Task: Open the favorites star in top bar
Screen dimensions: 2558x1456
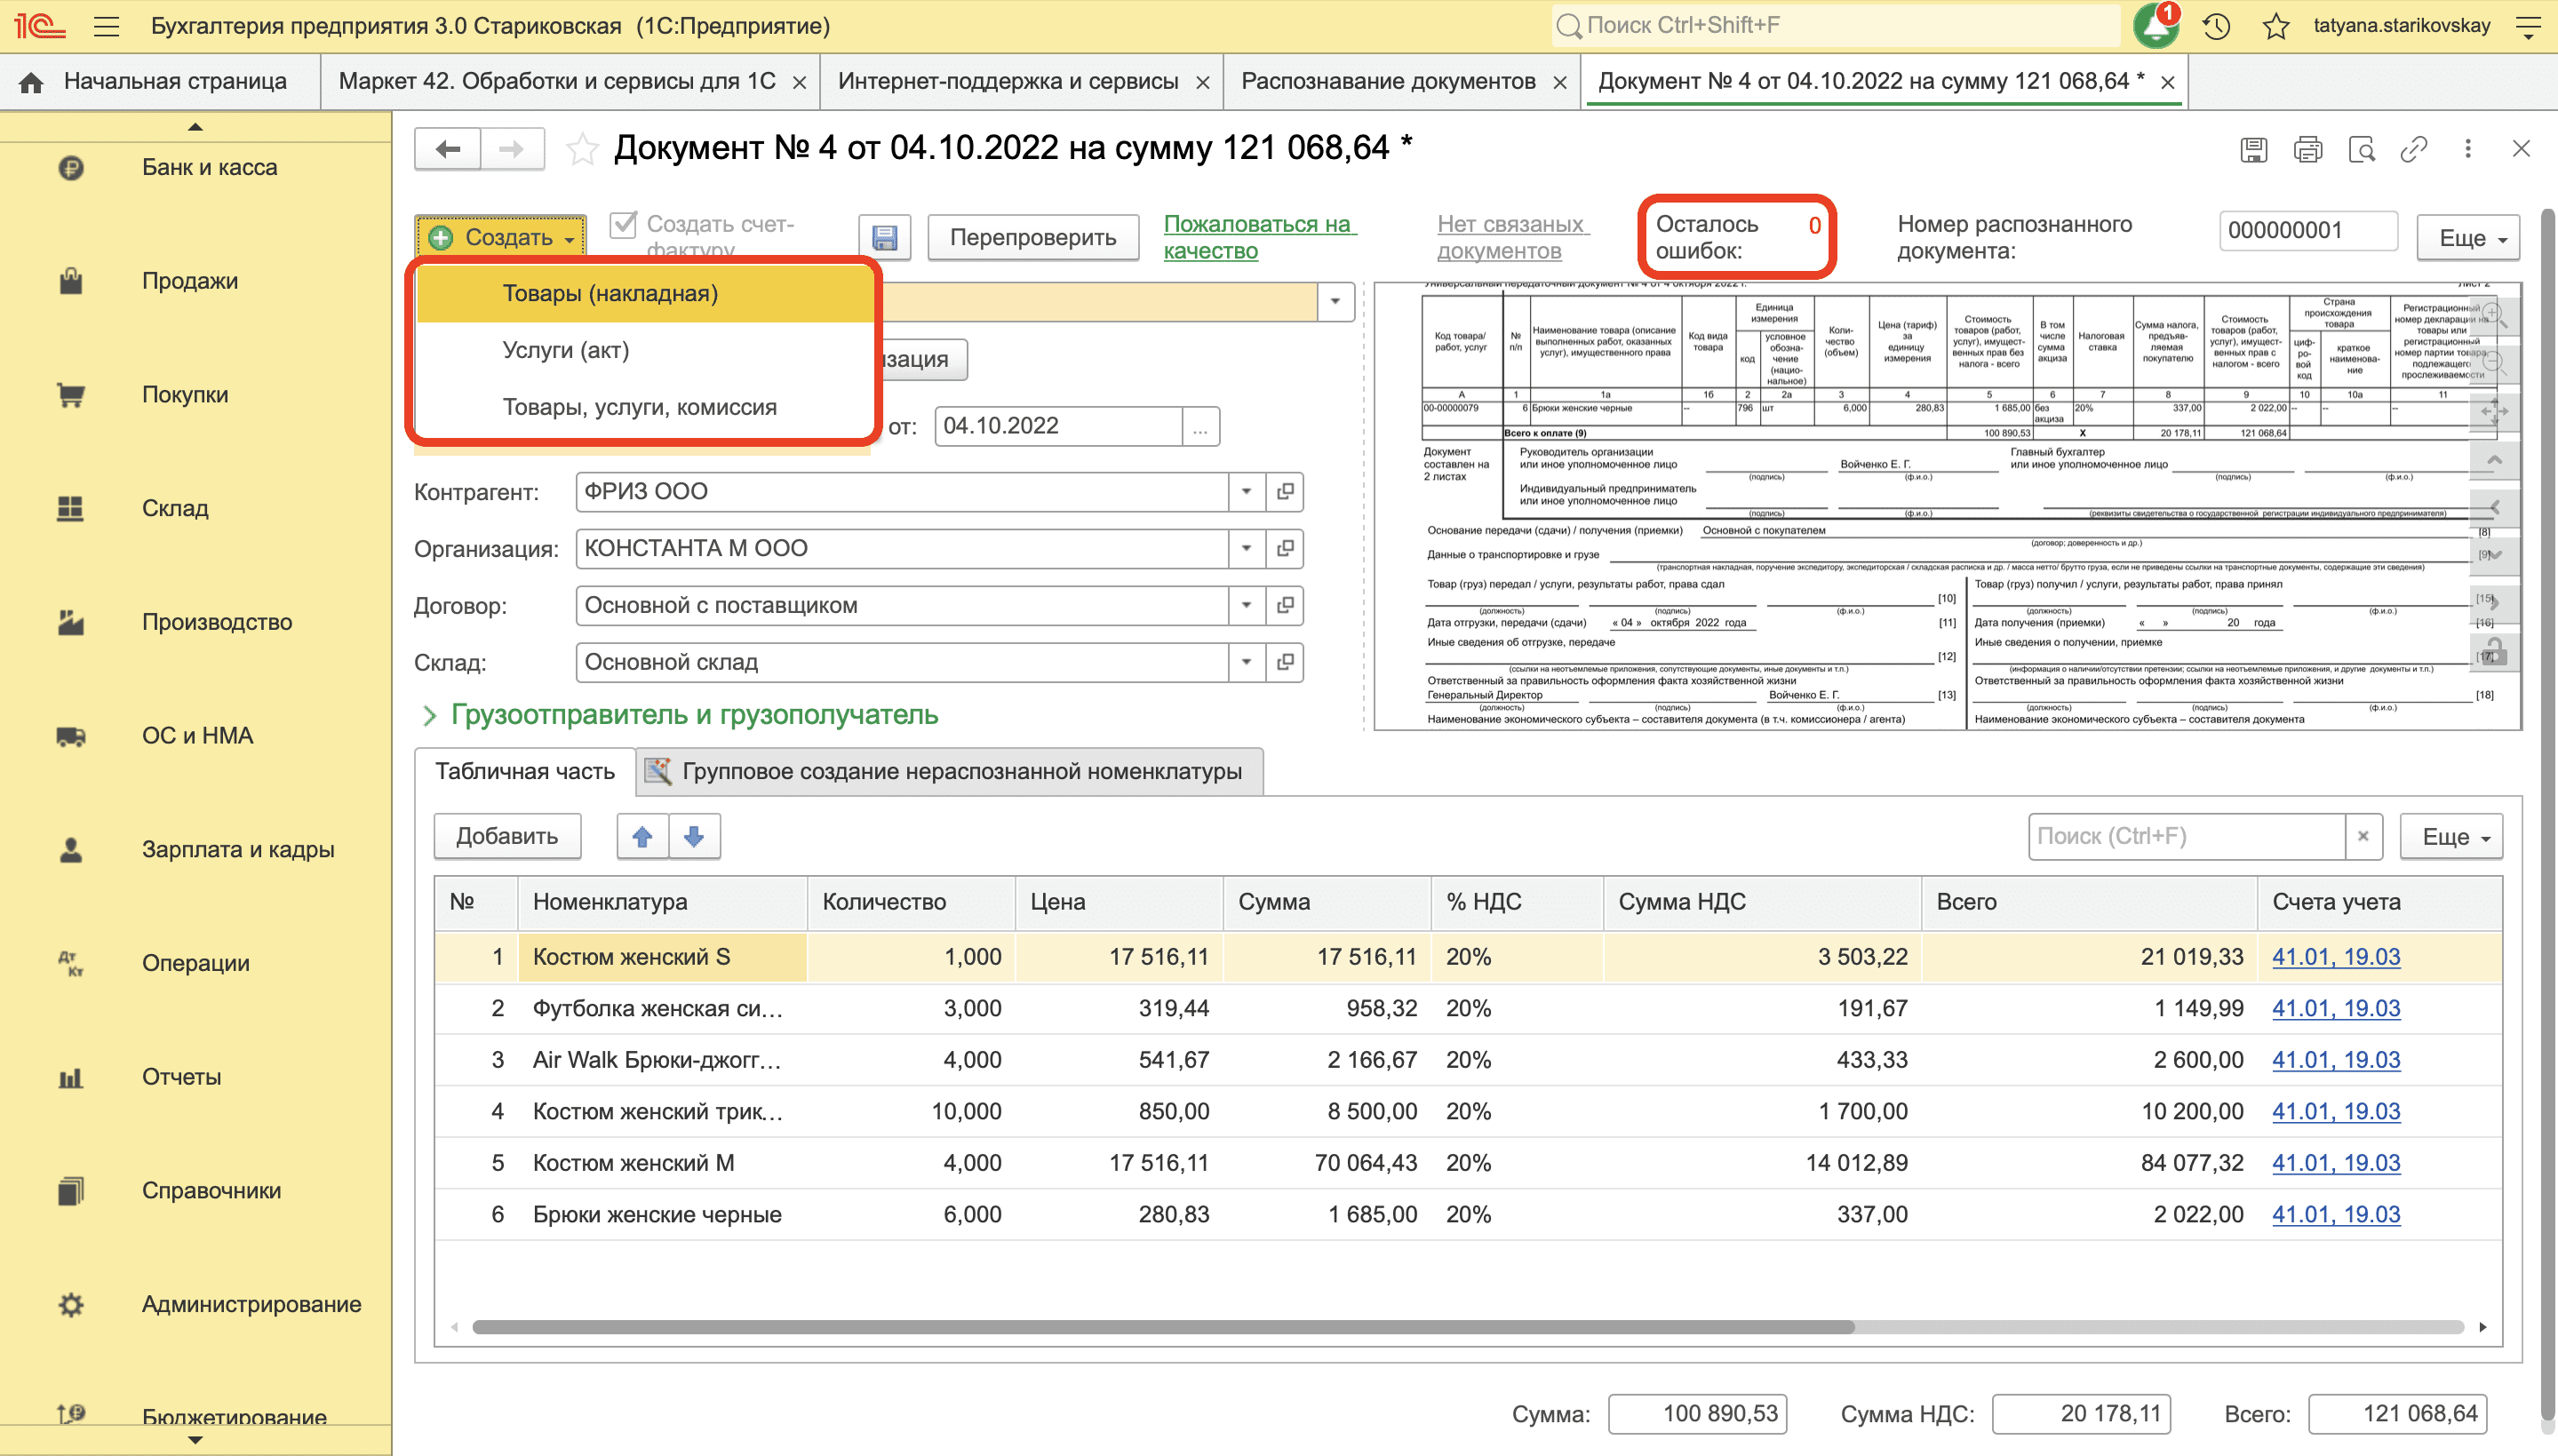Action: tap(2276, 26)
